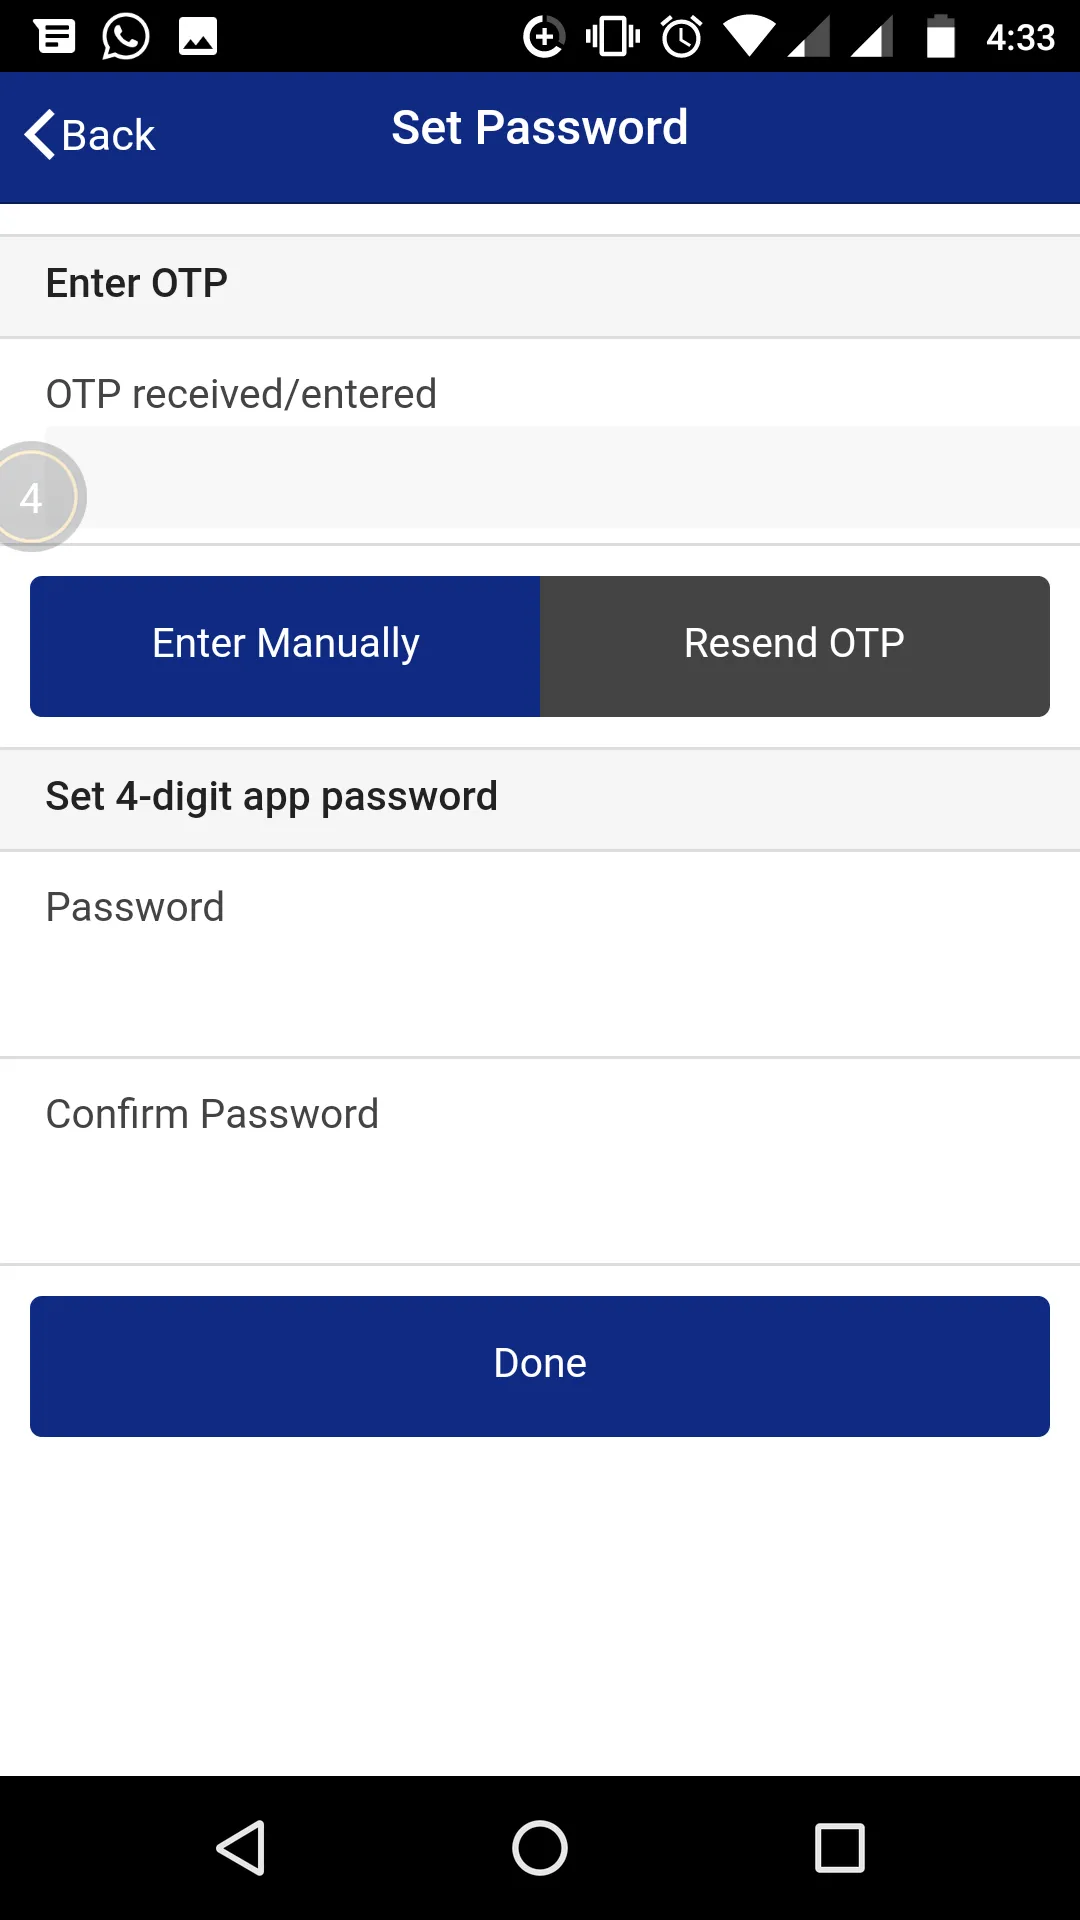The width and height of the screenshot is (1080, 1920).
Task: Submit with the Done button
Action: (540, 1366)
